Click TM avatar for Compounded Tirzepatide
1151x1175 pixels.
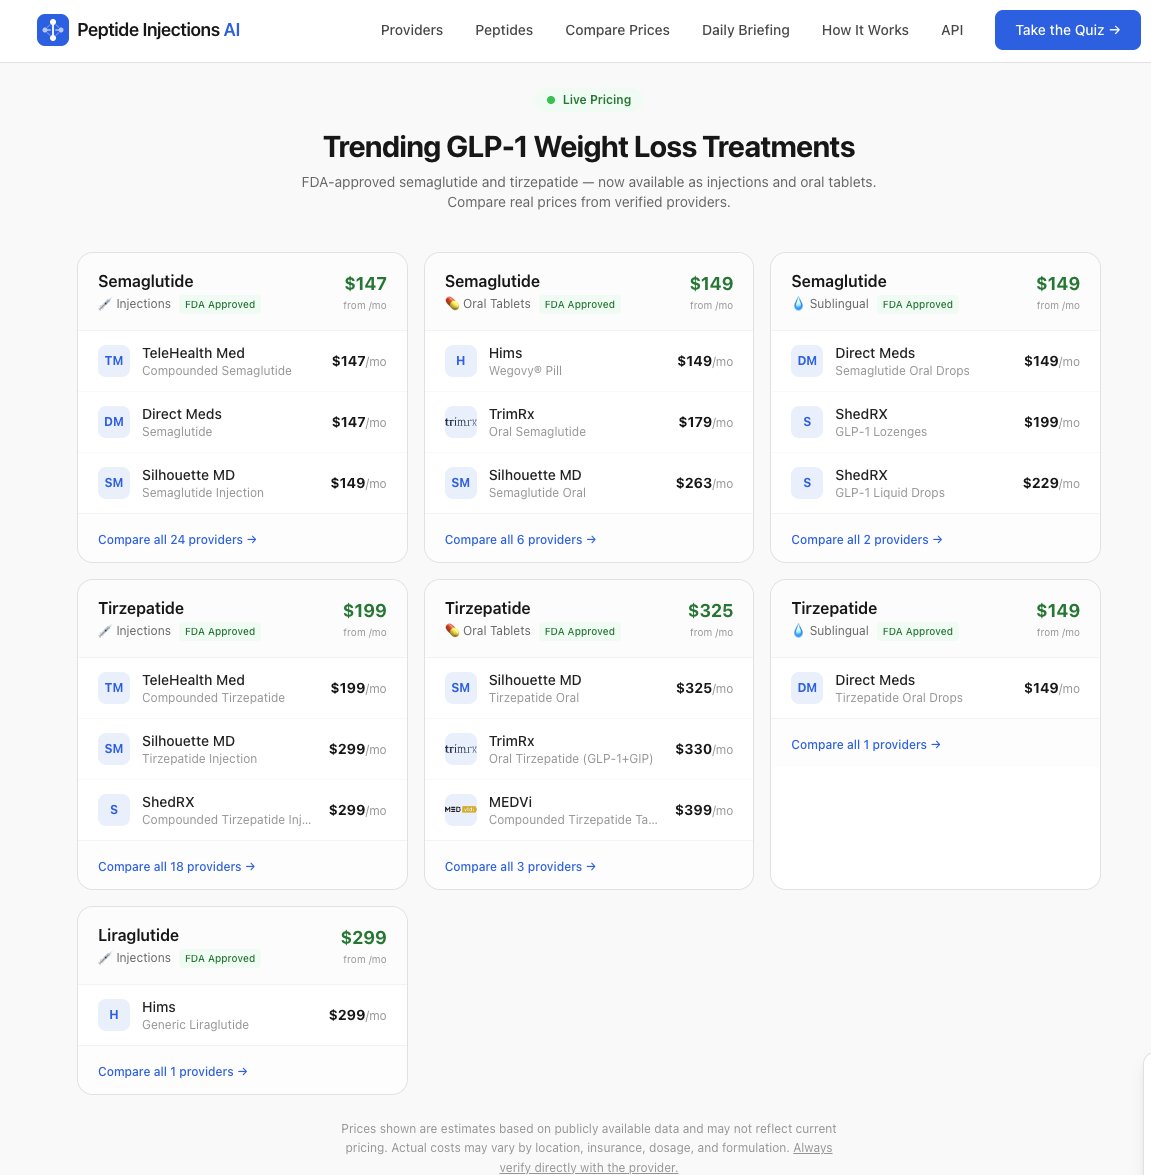coord(114,688)
